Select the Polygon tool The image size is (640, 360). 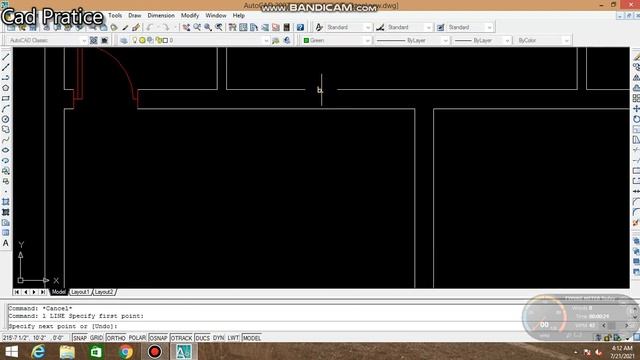[6, 88]
